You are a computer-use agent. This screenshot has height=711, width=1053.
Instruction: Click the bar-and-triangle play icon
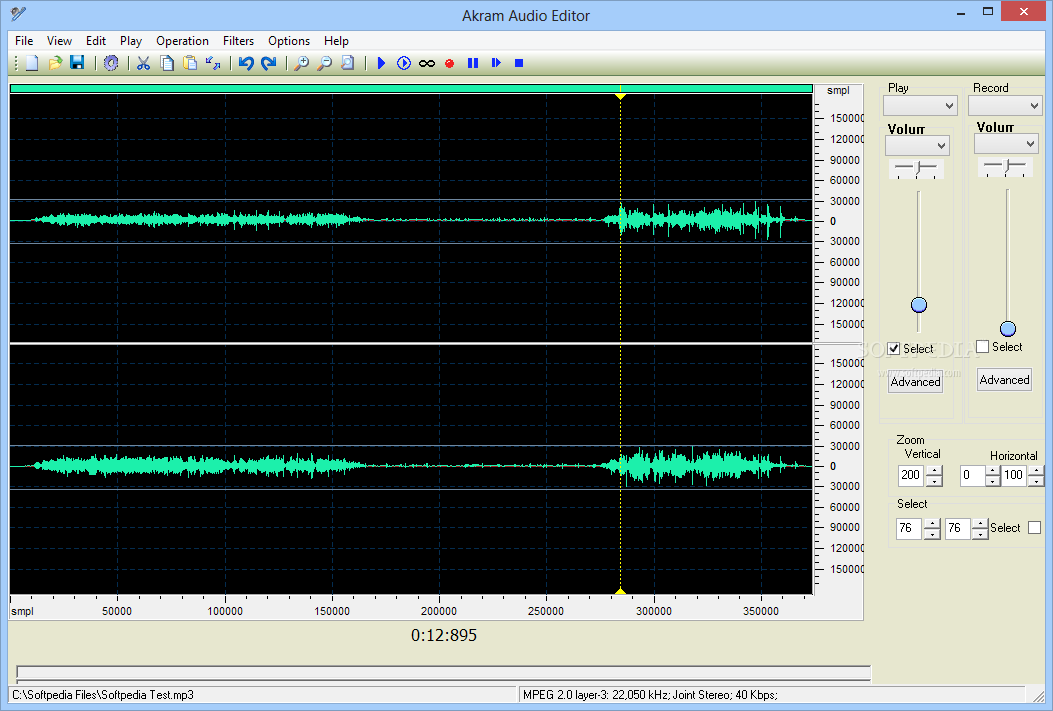pyautogui.click(x=496, y=63)
